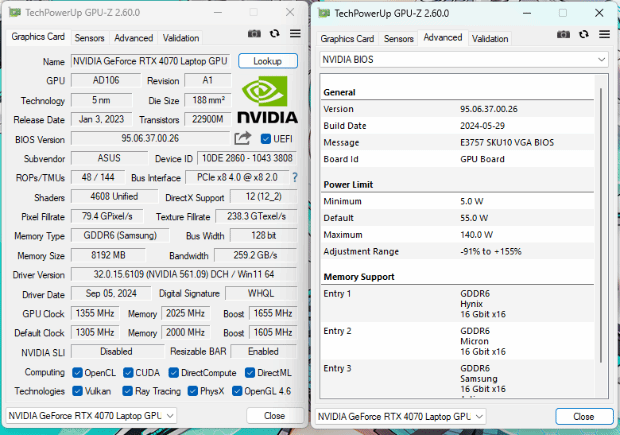This screenshot has height=435, width=620.
Task: Open hamburger menu in right GPU-Z window
Action: [604, 34]
